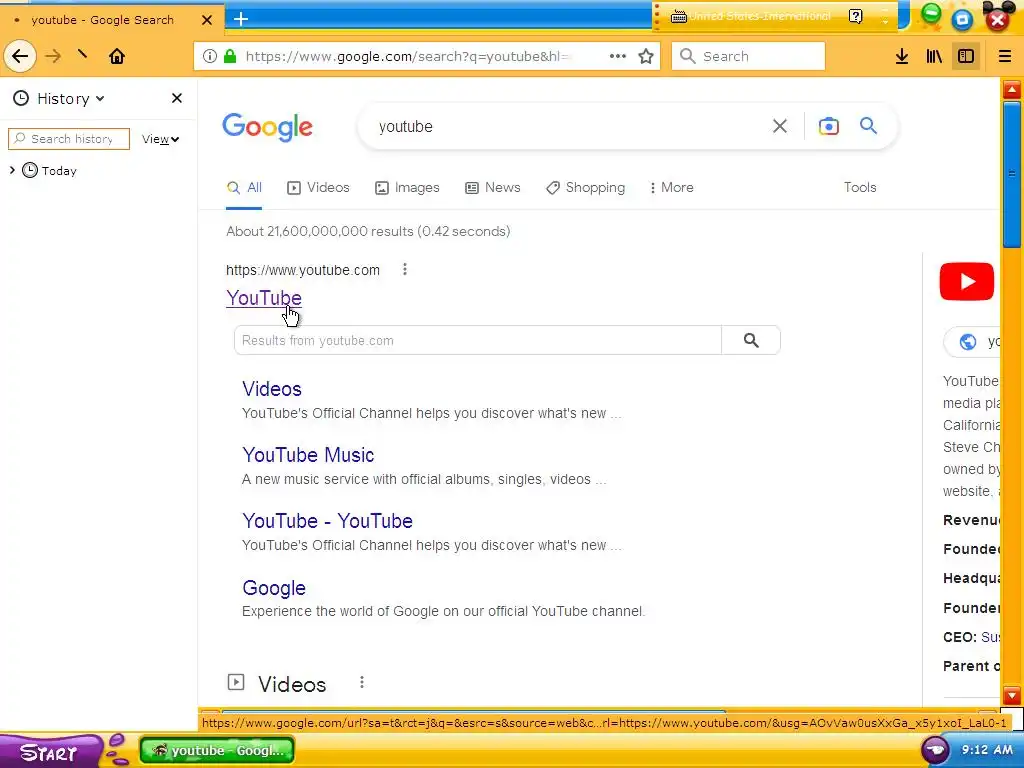Open the YouTube result title link

pos(264,298)
